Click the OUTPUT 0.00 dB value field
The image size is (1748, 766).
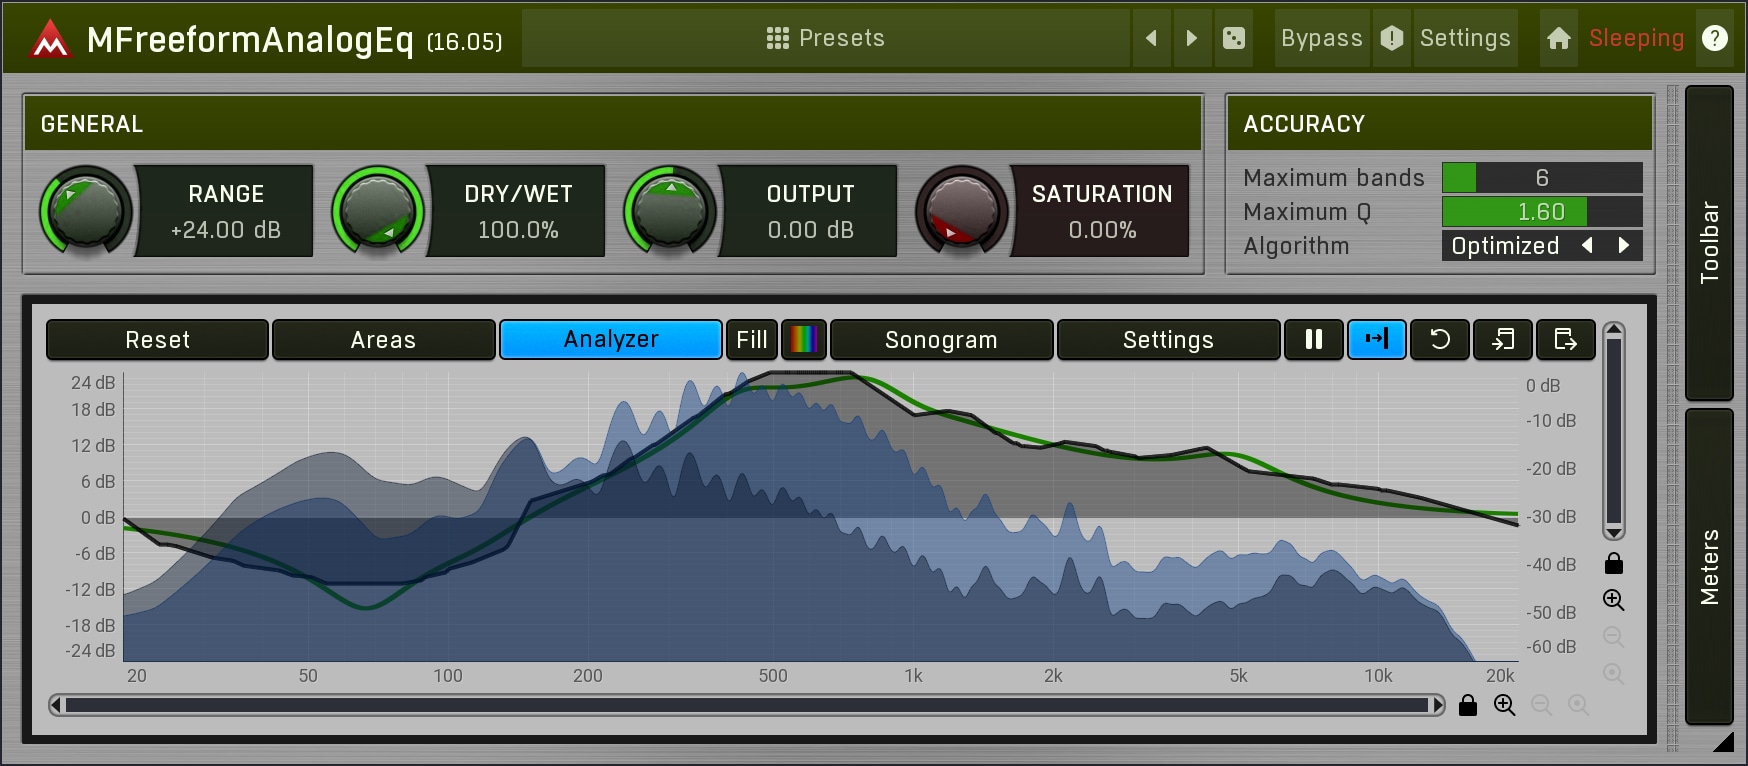tap(810, 211)
